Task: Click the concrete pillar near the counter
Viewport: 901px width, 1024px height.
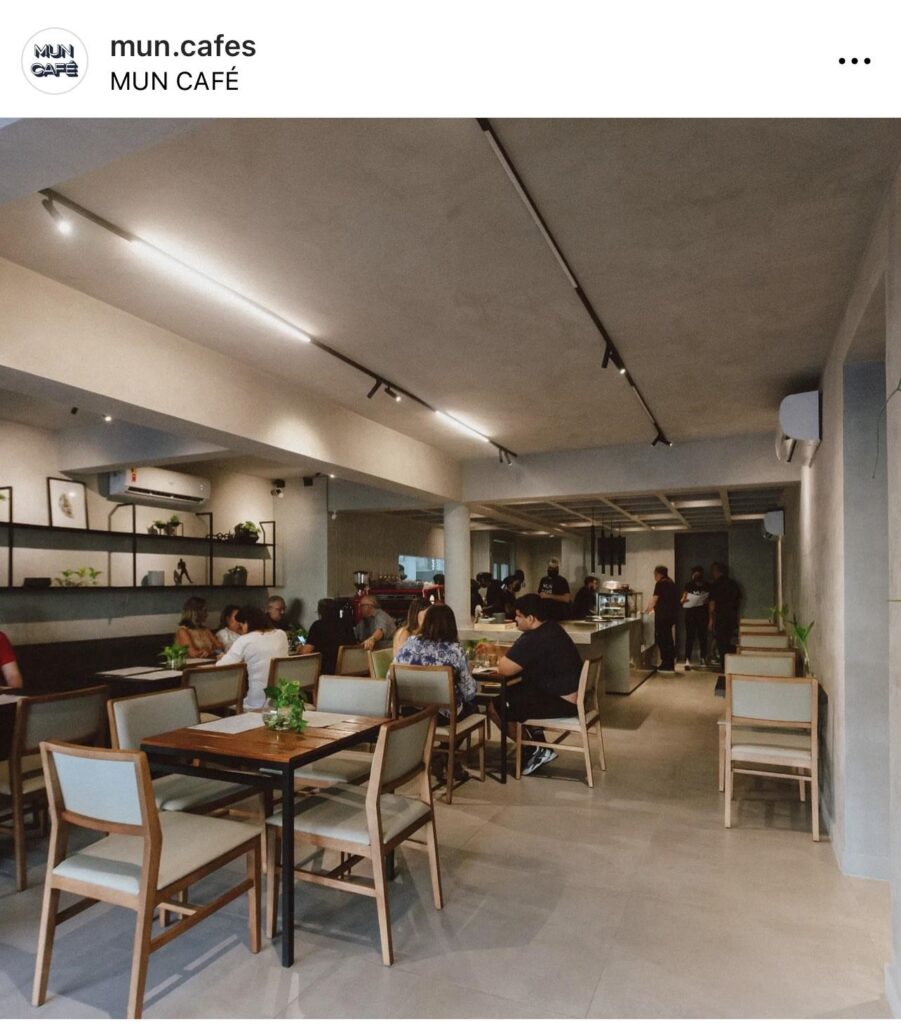Action: tap(458, 565)
